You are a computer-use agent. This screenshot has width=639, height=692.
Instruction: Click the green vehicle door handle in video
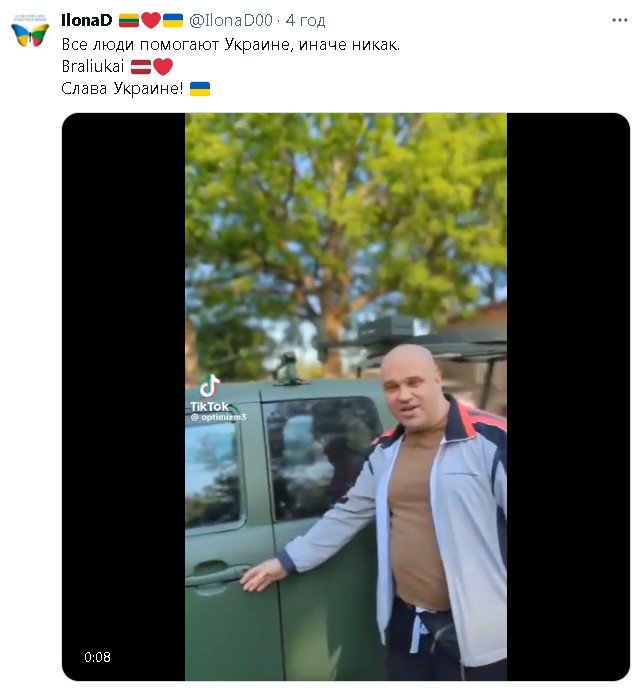click(x=216, y=575)
